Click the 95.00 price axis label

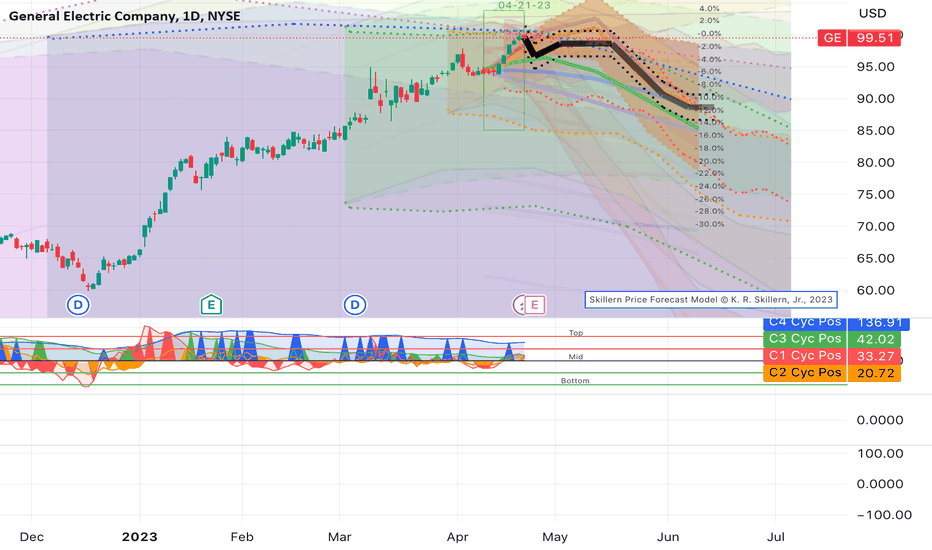point(876,67)
